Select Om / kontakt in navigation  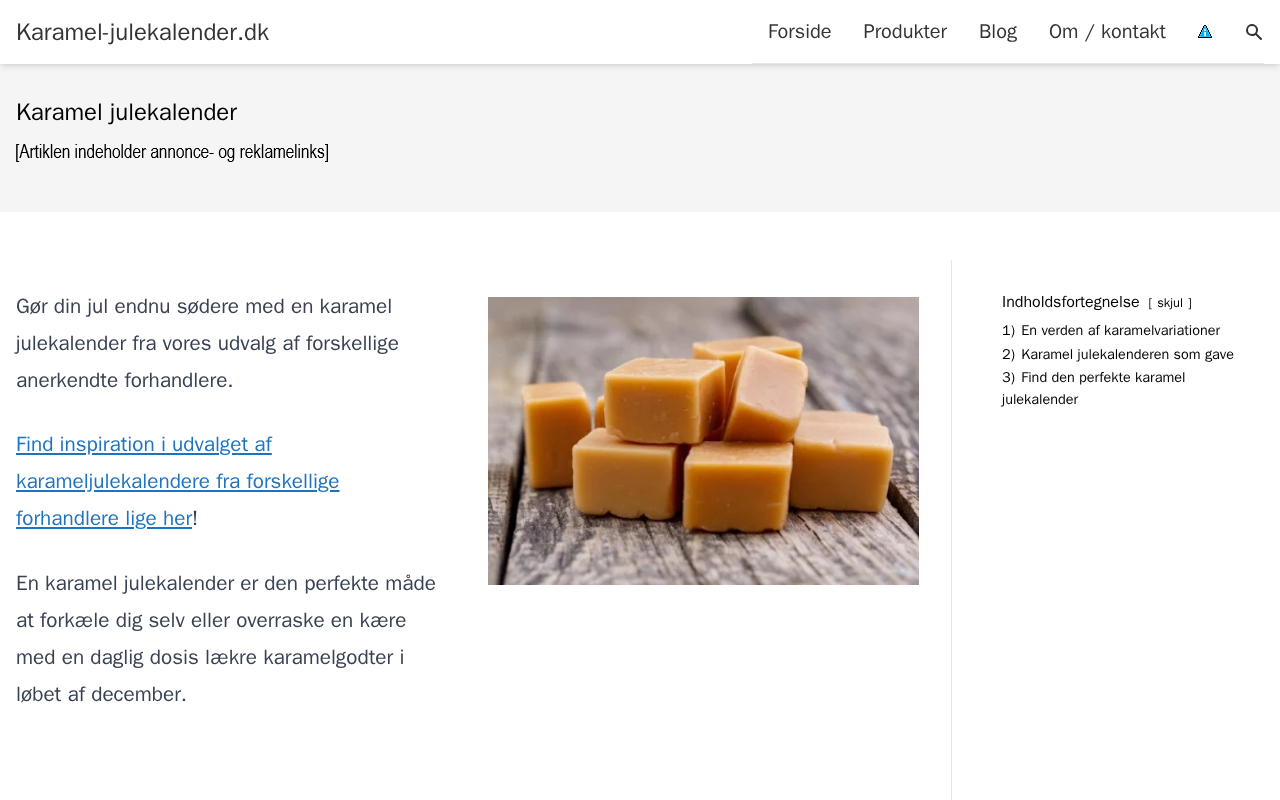[1107, 32]
